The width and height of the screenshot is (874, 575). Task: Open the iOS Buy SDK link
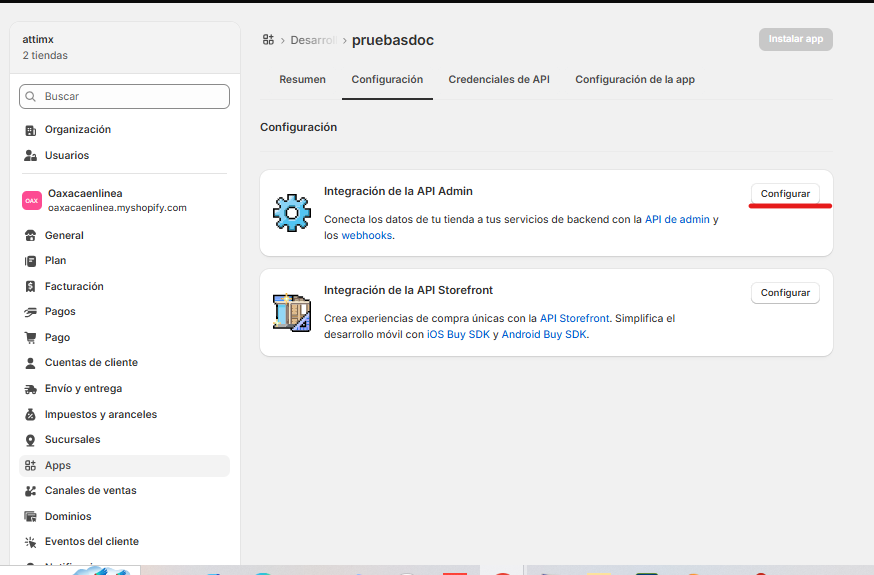[x=458, y=335]
